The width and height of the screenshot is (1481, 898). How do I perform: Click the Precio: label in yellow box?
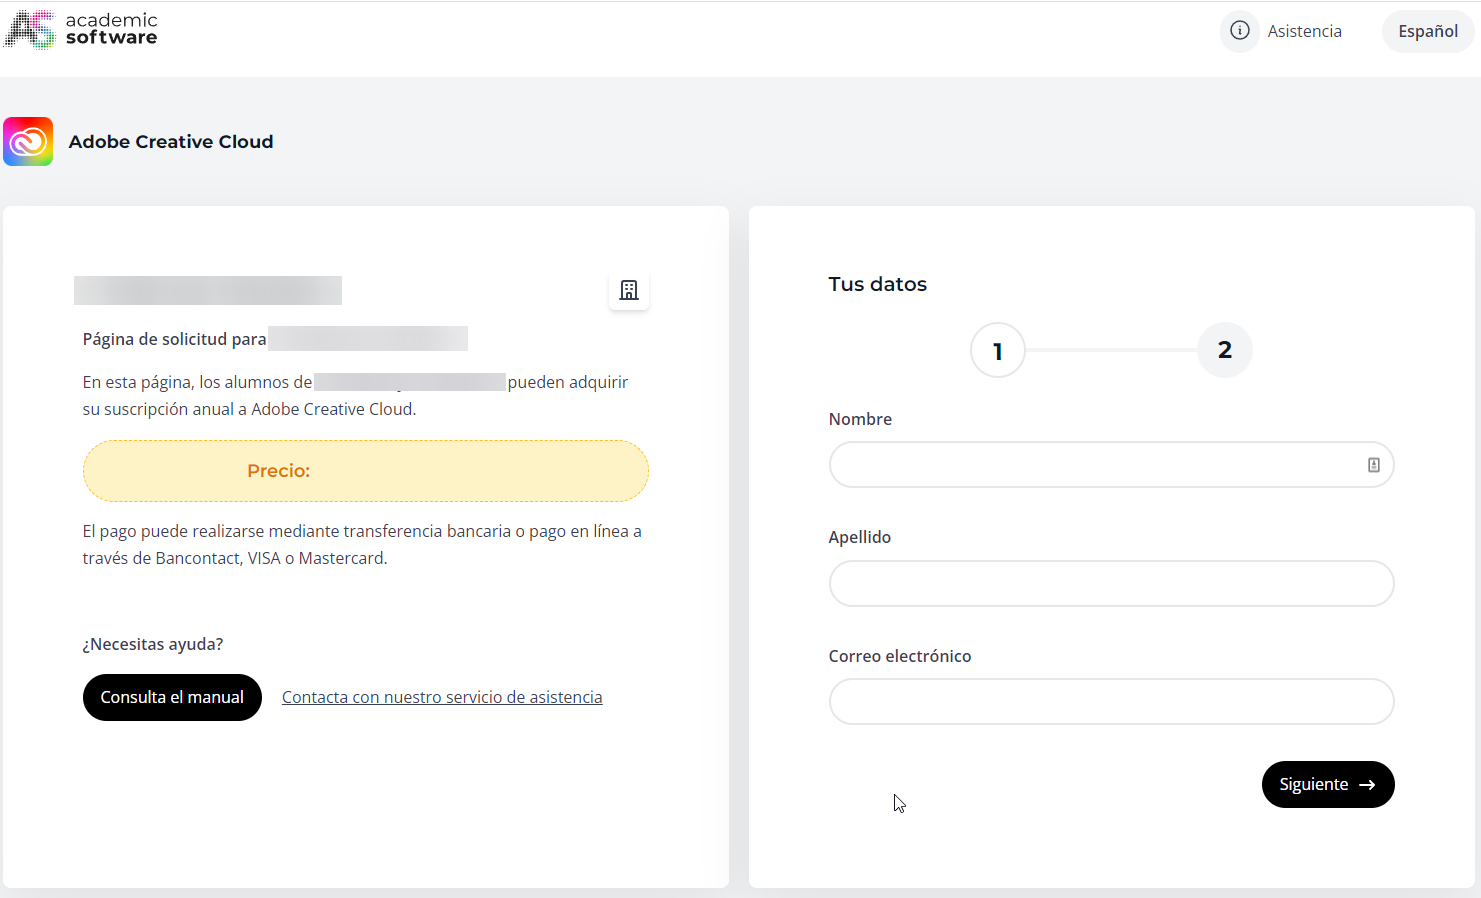tap(279, 471)
